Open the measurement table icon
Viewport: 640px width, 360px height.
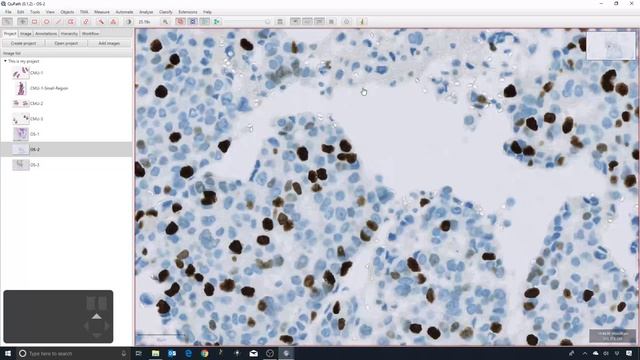pyautogui.click(x=280, y=21)
